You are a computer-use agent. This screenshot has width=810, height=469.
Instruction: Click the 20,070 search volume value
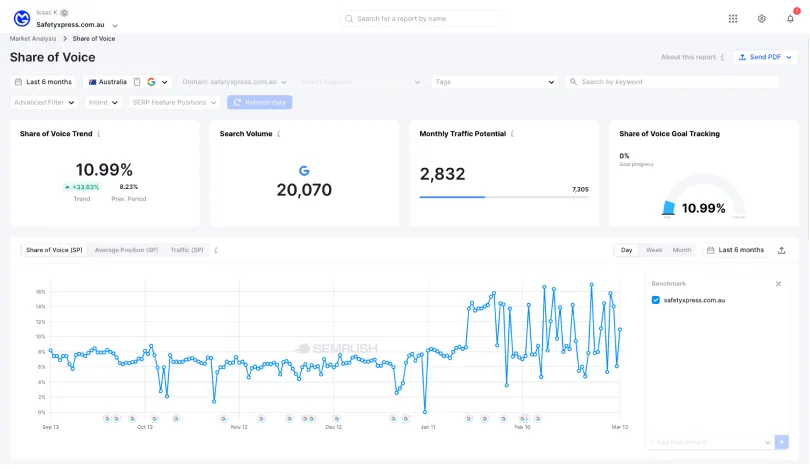(x=304, y=190)
